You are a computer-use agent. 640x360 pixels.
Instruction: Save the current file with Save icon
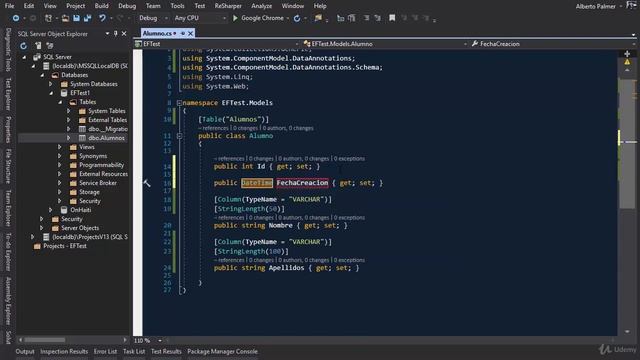[76, 18]
